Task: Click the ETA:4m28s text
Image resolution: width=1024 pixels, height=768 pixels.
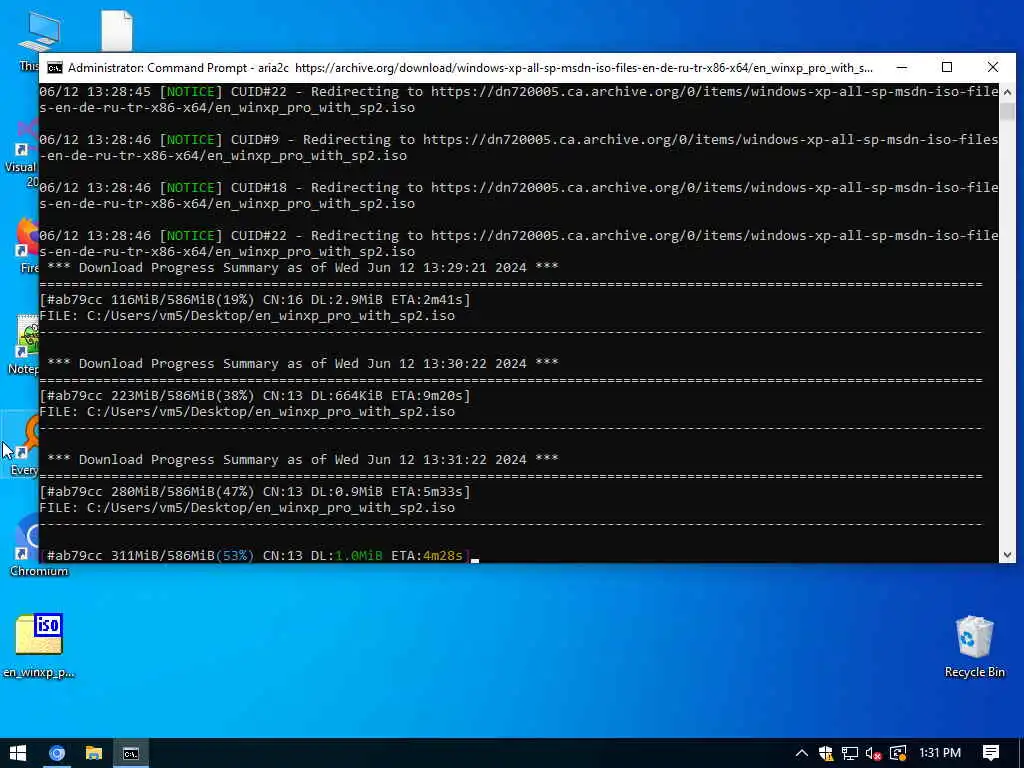Action: (x=427, y=556)
